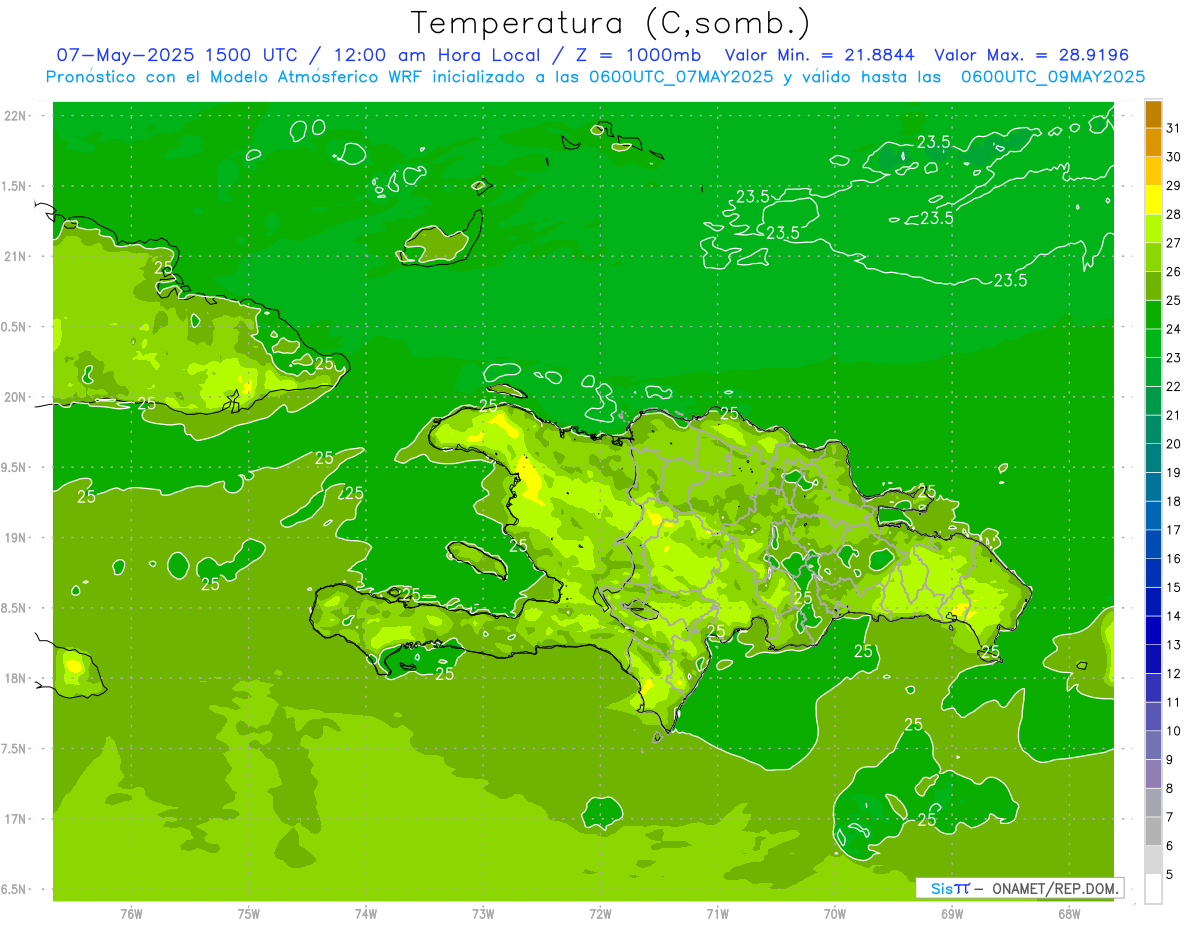Click the "Z = 1000mb" level label
This screenshot has height=927, width=1200.
pos(637,55)
